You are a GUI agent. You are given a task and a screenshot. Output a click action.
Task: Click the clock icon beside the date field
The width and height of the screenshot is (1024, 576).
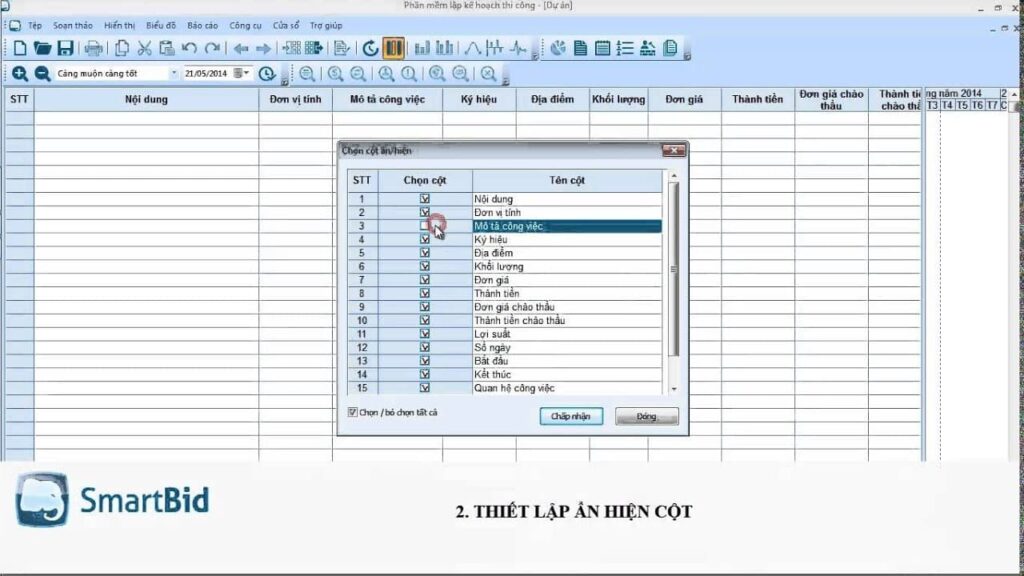266,73
